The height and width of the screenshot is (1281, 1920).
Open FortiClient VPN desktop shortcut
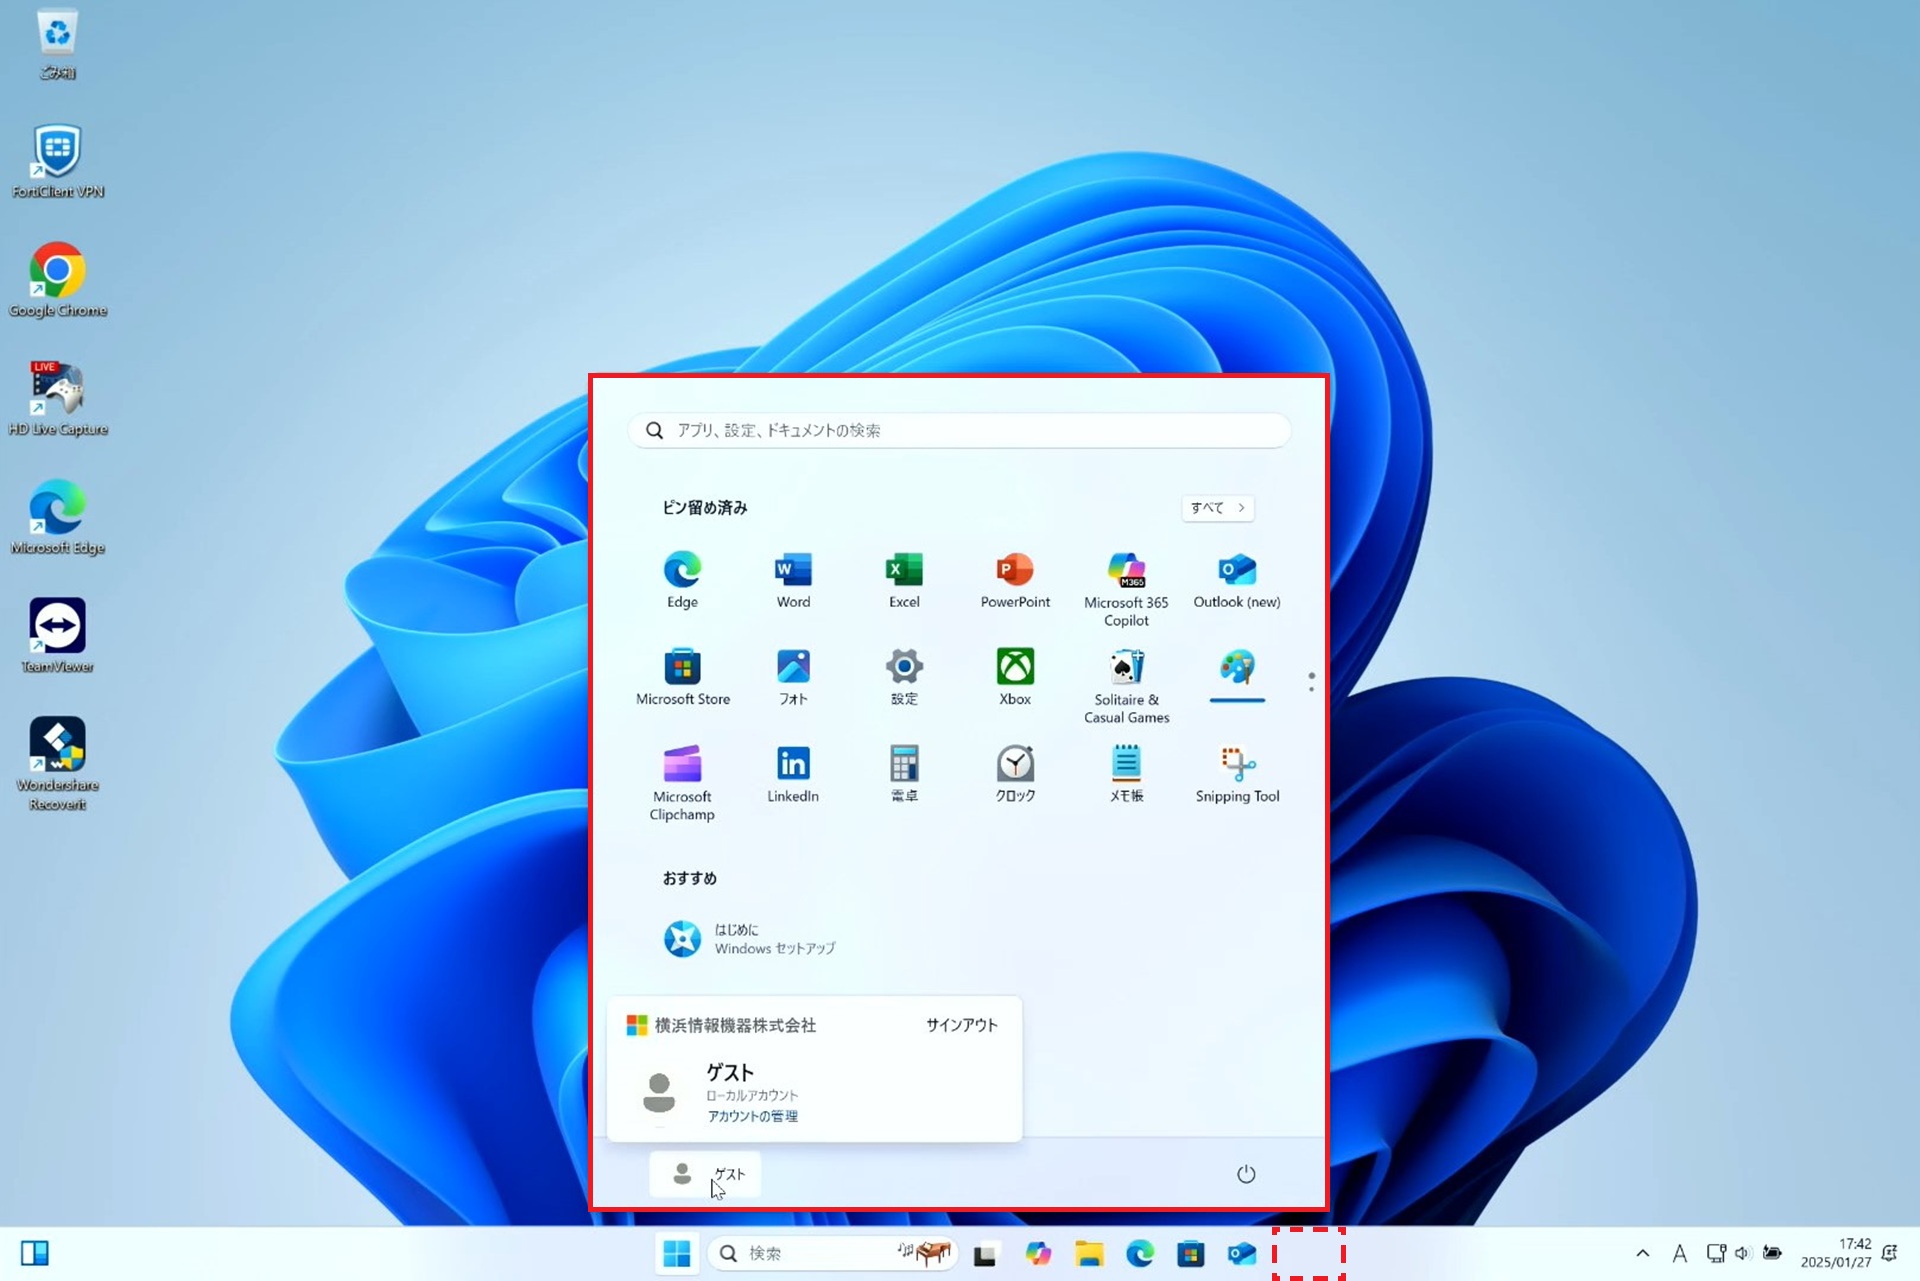(x=58, y=161)
